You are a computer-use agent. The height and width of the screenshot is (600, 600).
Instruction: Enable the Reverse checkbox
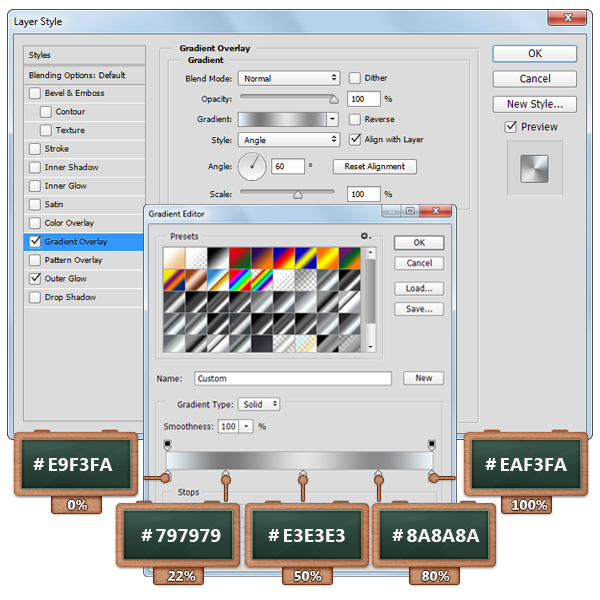355,119
